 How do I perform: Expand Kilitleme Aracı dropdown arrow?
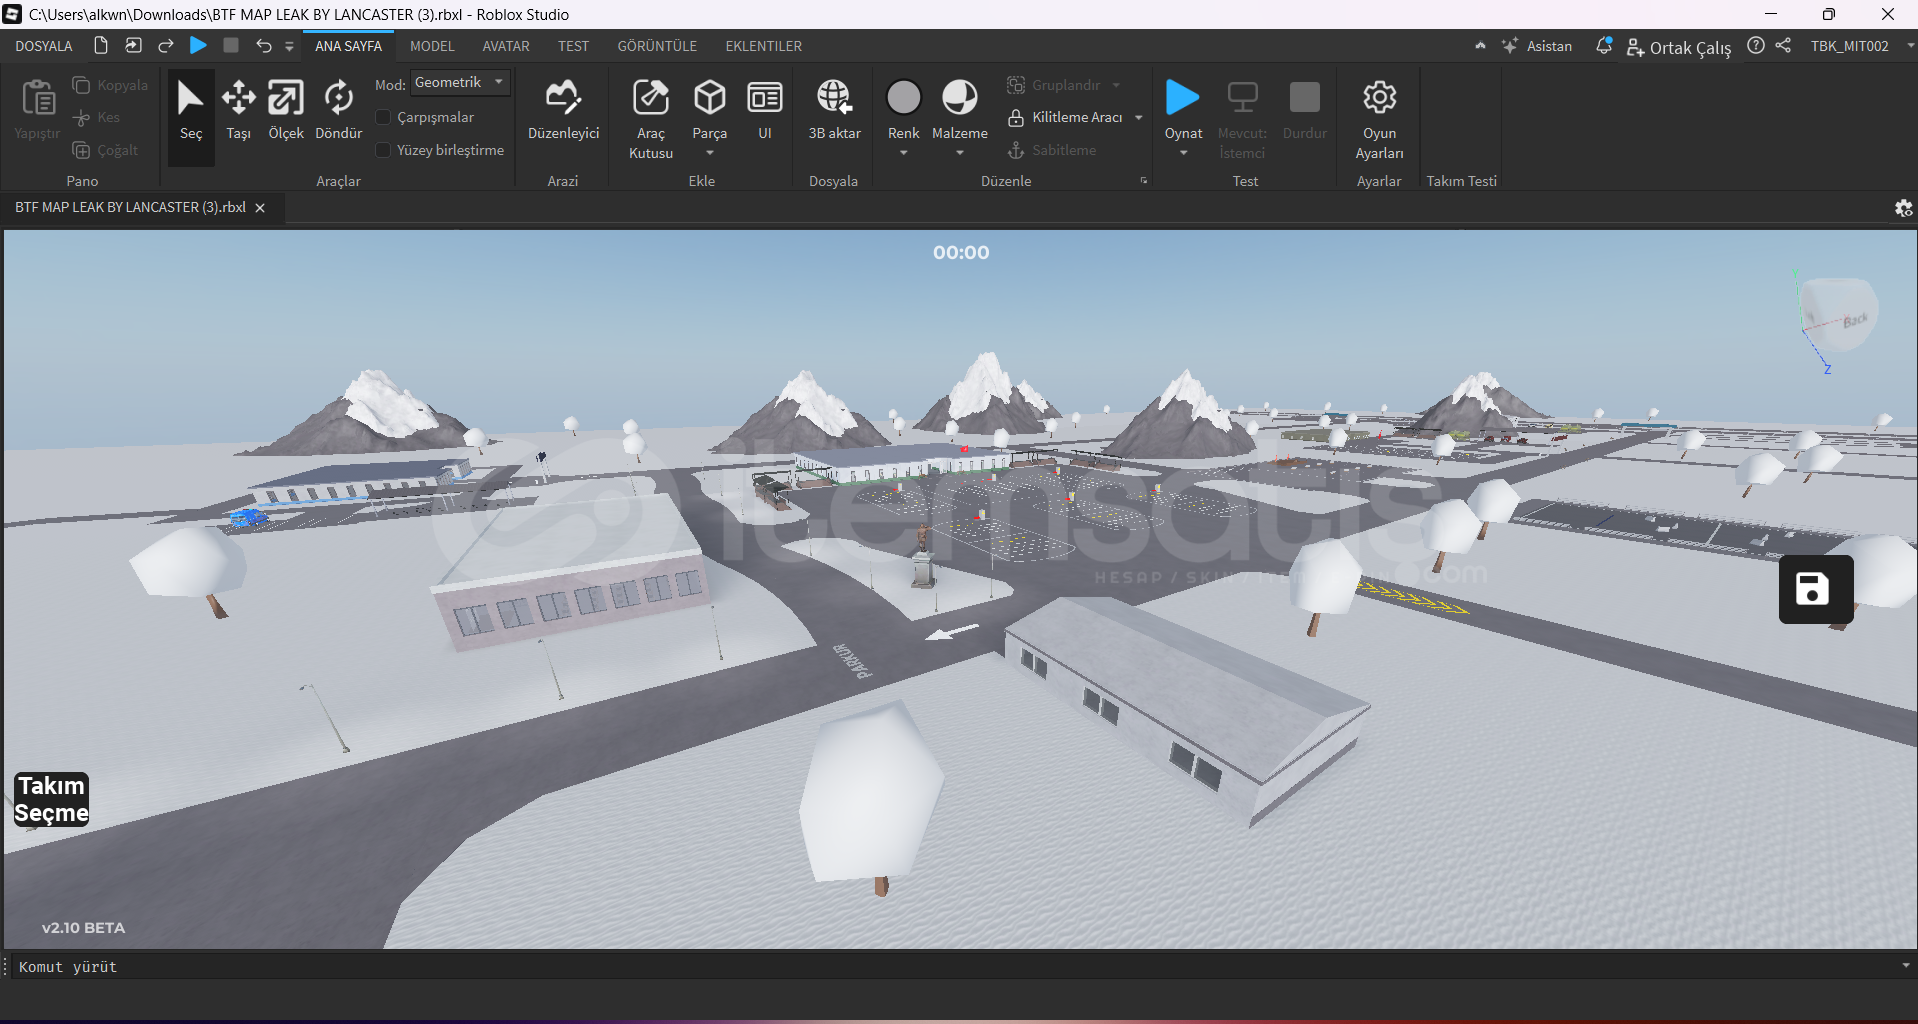click(x=1139, y=118)
